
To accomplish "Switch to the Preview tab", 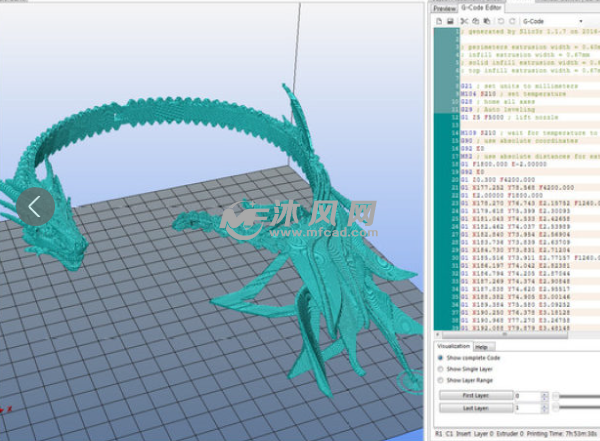I will click(444, 7).
